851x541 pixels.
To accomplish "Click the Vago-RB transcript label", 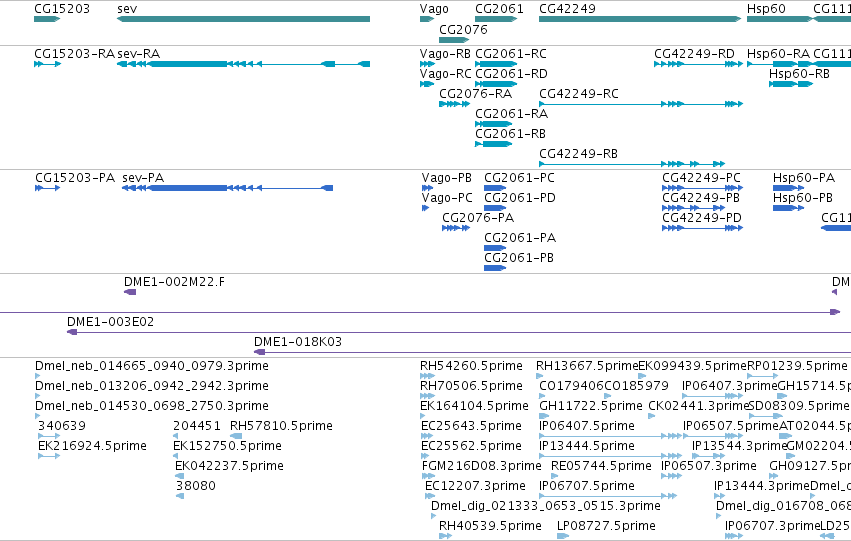I will tap(445, 54).
